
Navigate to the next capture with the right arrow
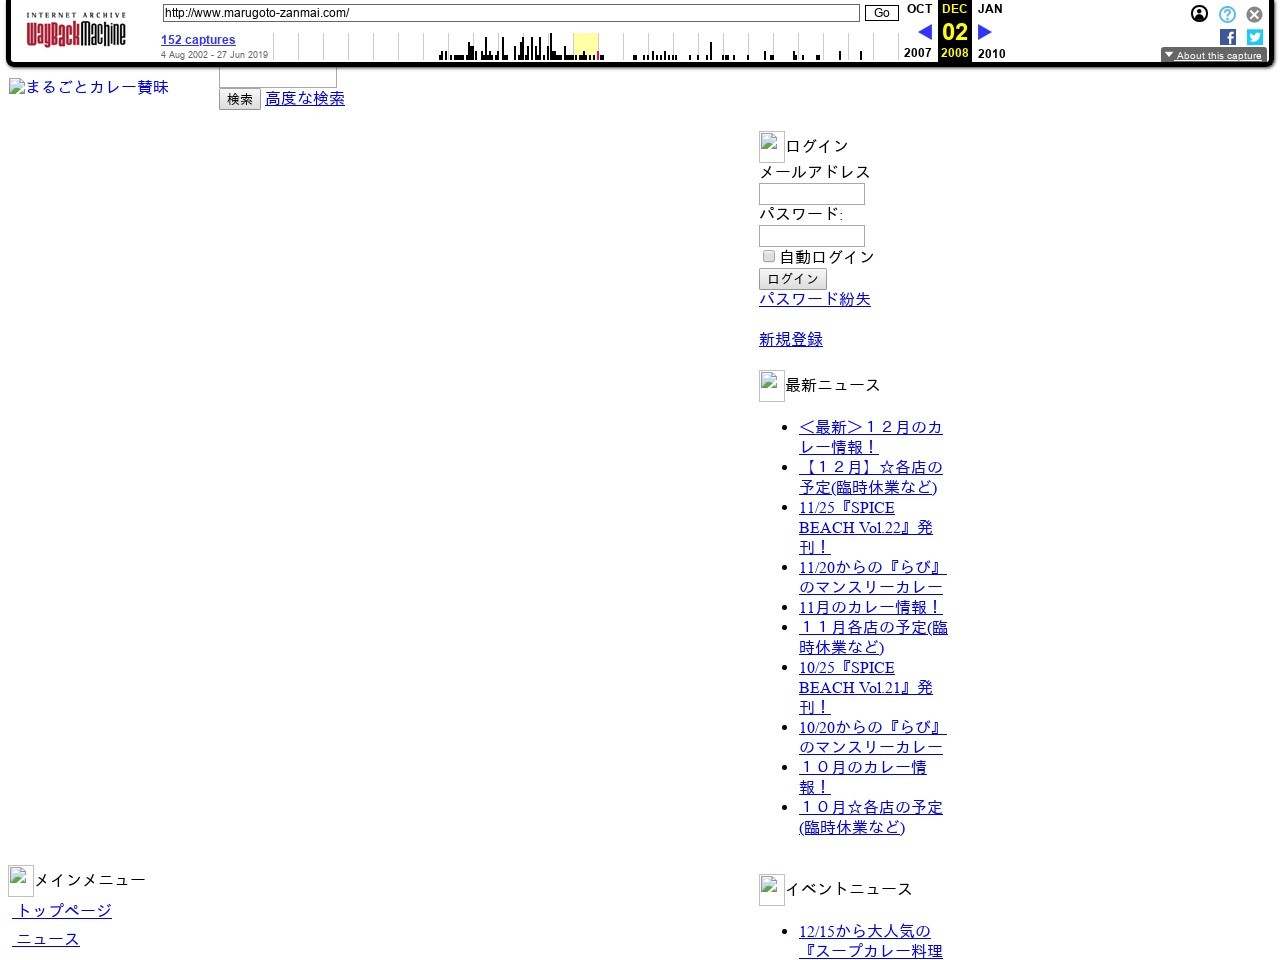pos(985,31)
